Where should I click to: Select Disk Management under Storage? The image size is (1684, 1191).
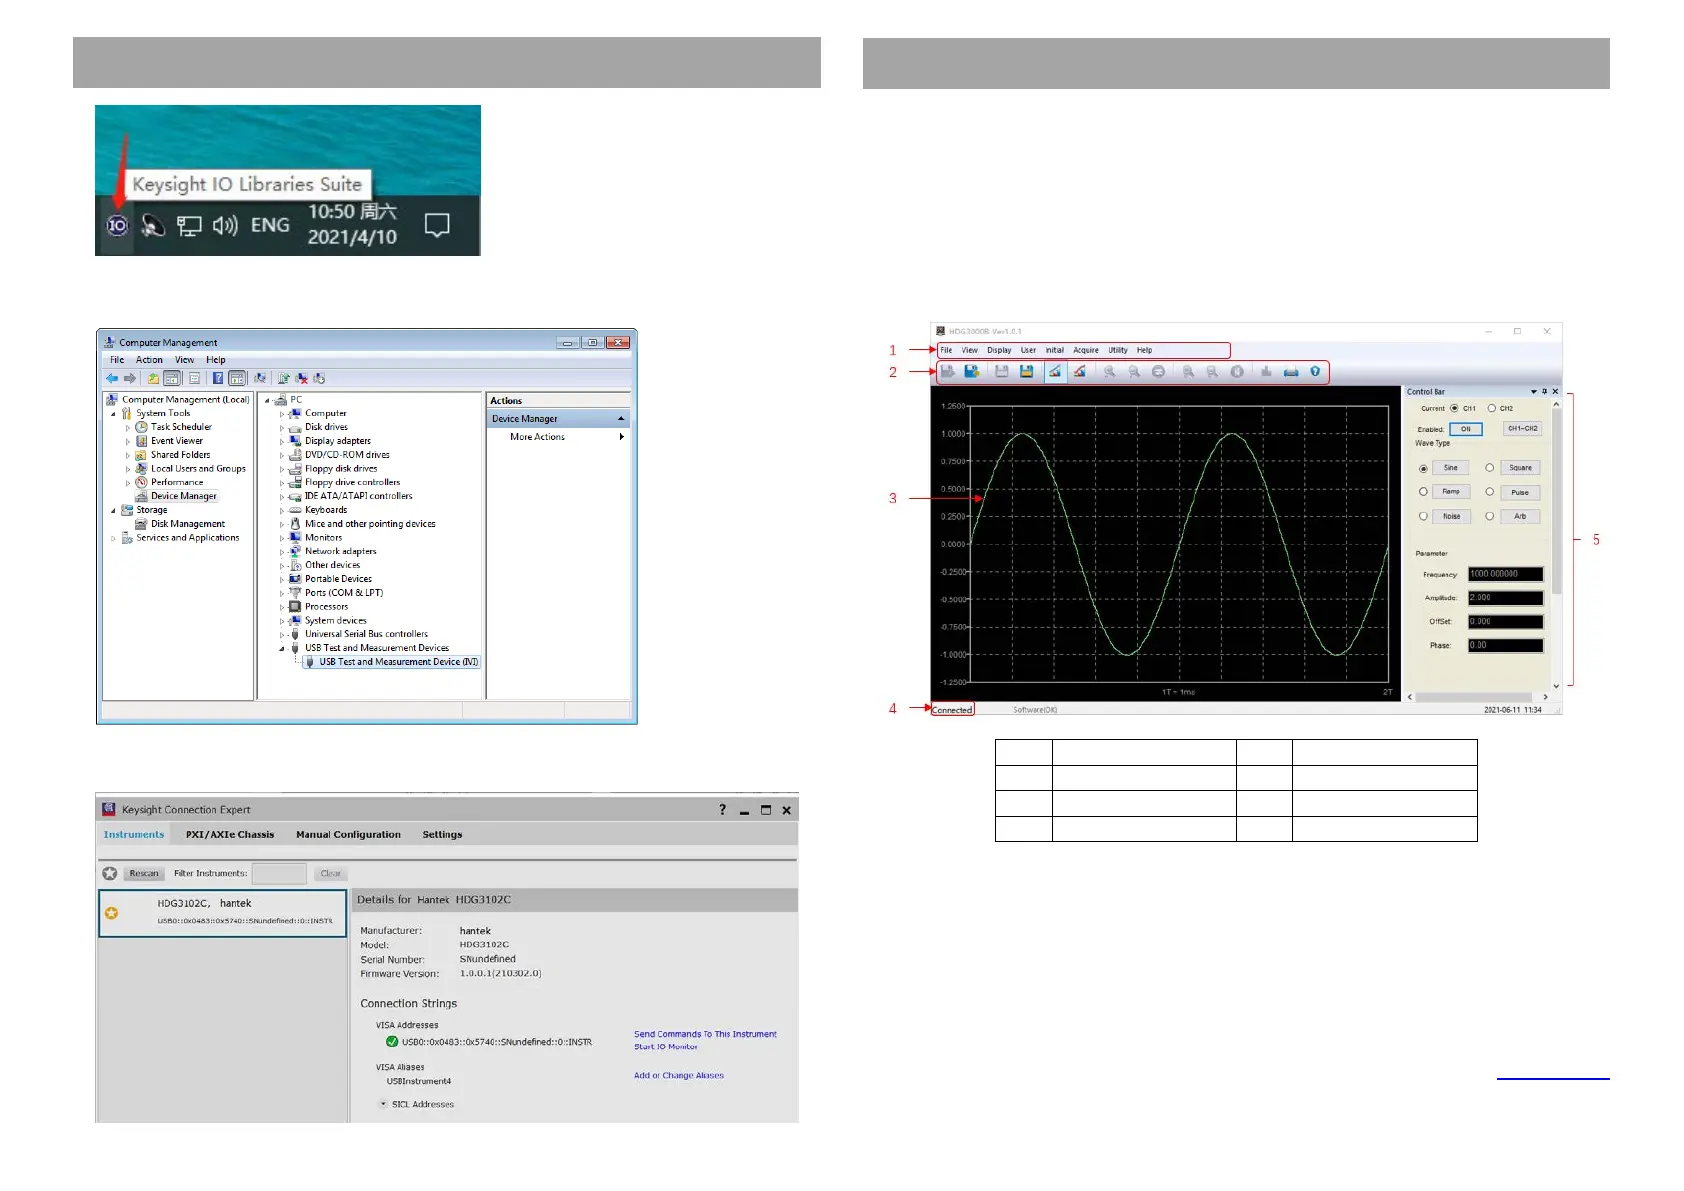[188, 524]
